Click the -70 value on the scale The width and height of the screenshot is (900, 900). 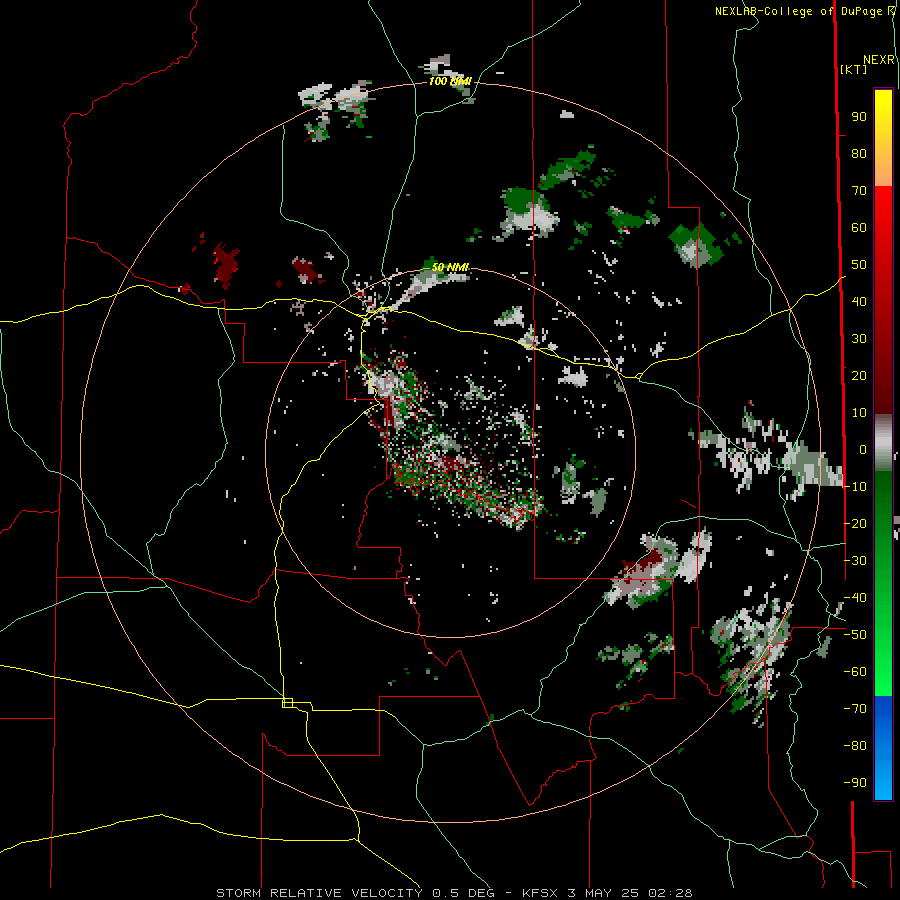[x=855, y=709]
